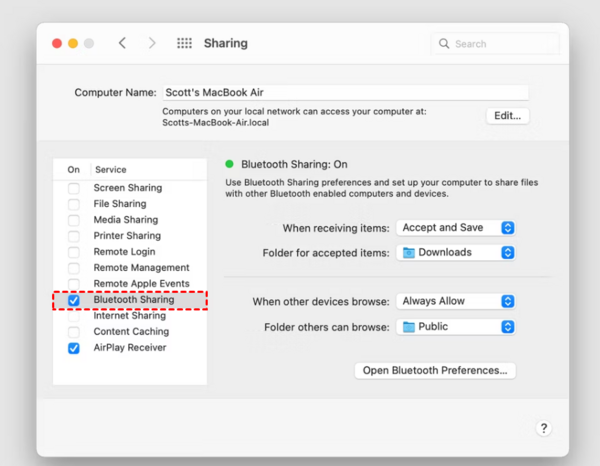Click the forward navigation arrow
Image resolution: width=600 pixels, height=466 pixels.
pos(152,43)
